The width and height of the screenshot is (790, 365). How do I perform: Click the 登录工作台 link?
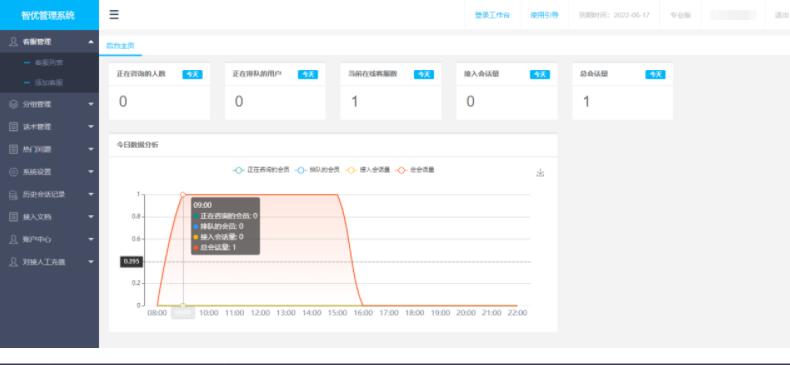(x=492, y=15)
